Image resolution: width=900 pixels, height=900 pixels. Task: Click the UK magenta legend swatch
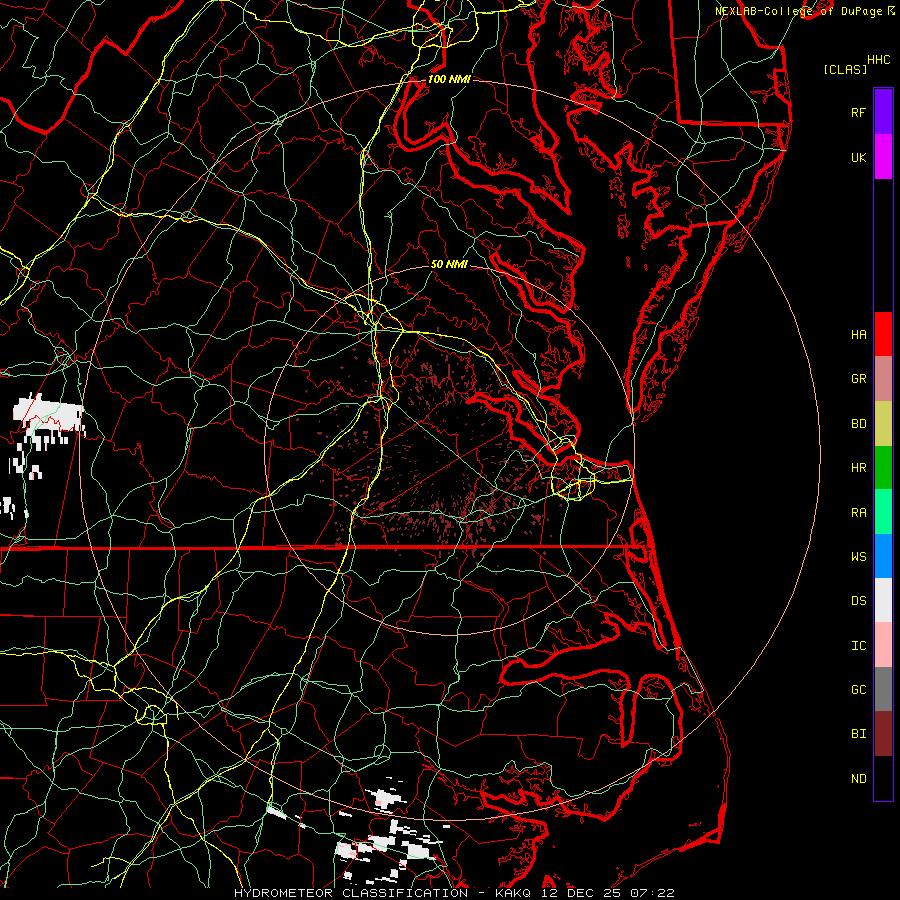tap(883, 157)
